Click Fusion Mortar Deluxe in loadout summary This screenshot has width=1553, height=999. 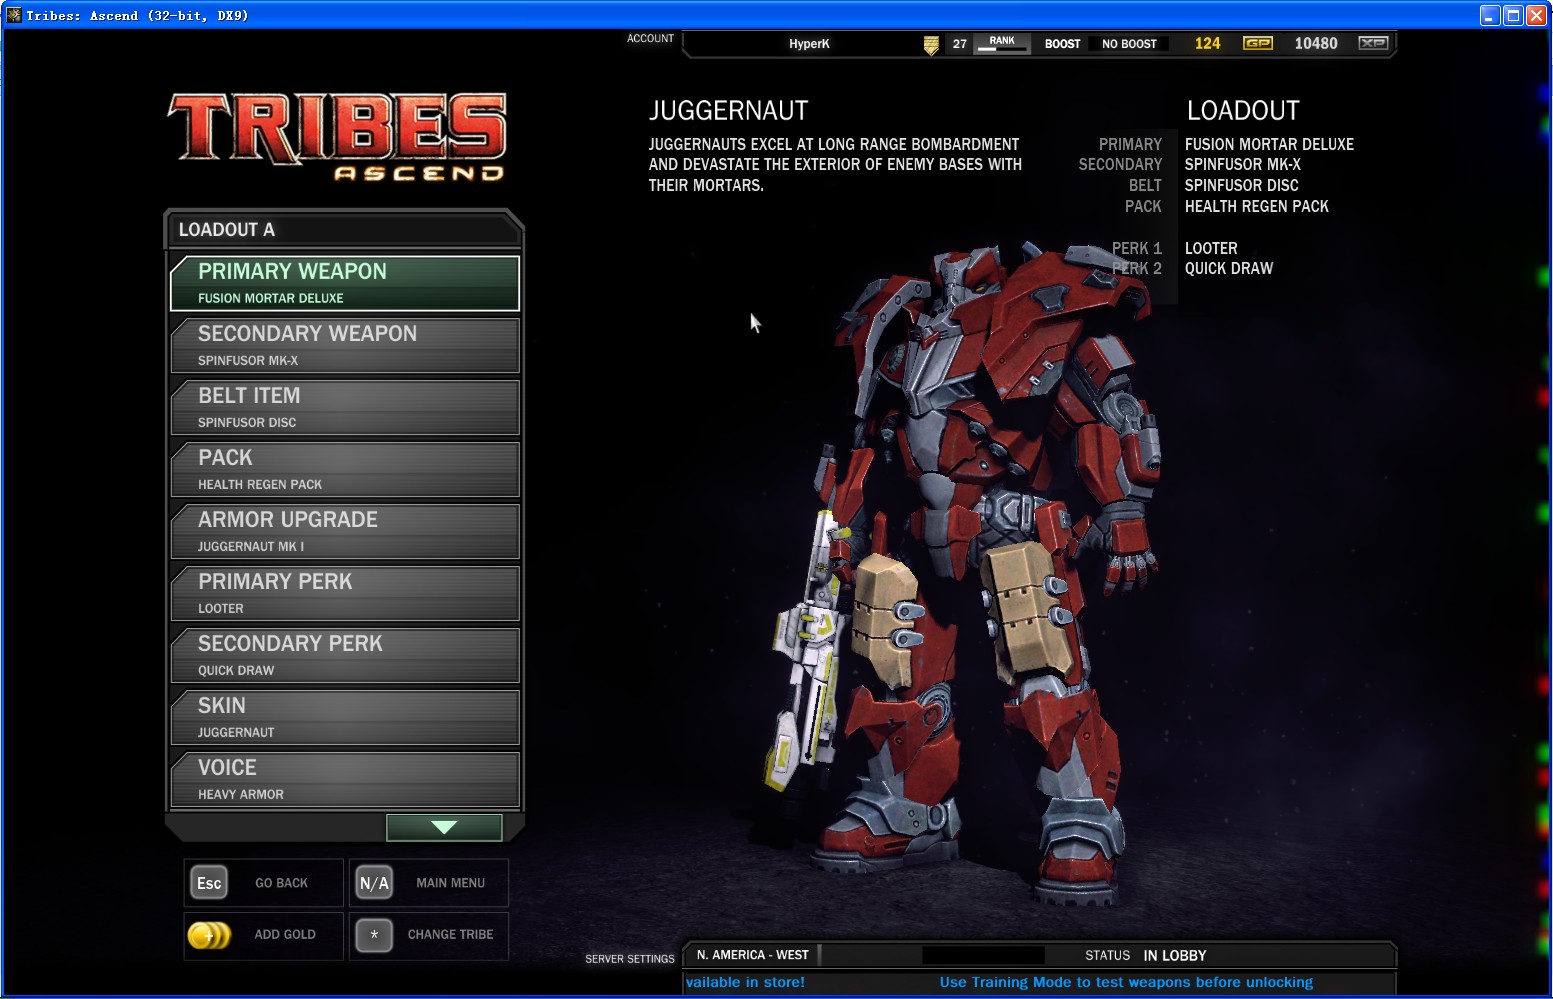(x=1269, y=144)
